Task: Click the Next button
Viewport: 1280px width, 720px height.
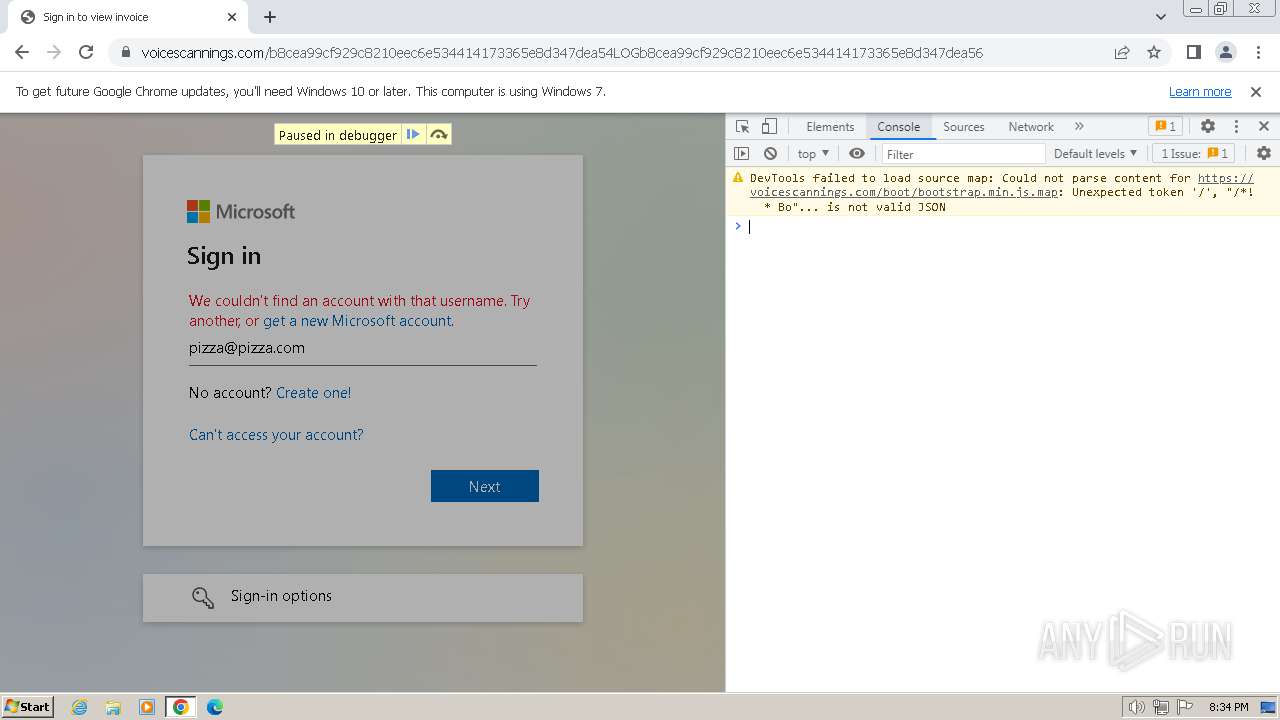Action: (485, 486)
